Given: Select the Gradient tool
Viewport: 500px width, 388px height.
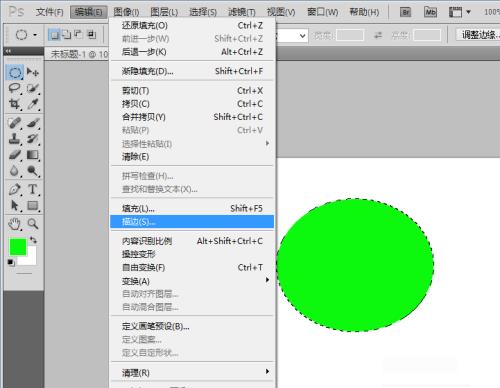Looking at the screenshot, I should [33, 155].
